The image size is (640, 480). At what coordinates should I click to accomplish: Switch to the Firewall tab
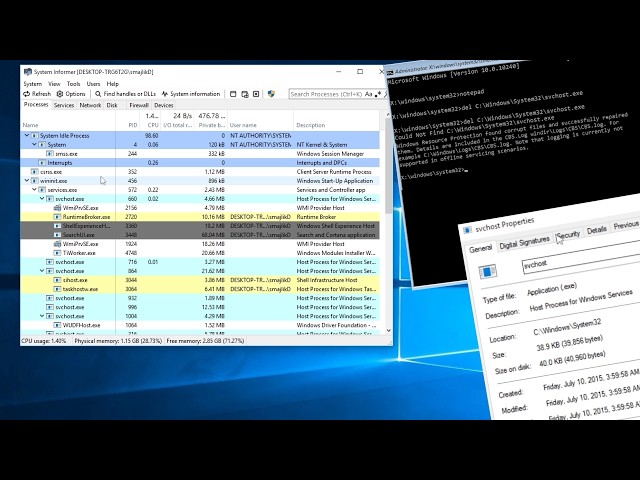point(139,105)
